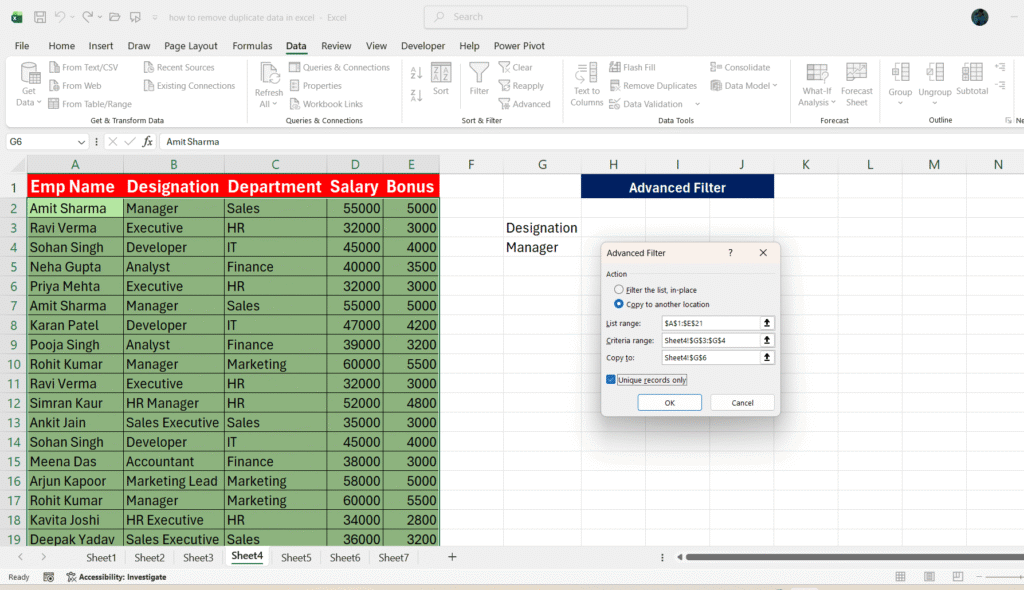Toggle the Filter funnel button

(479, 79)
